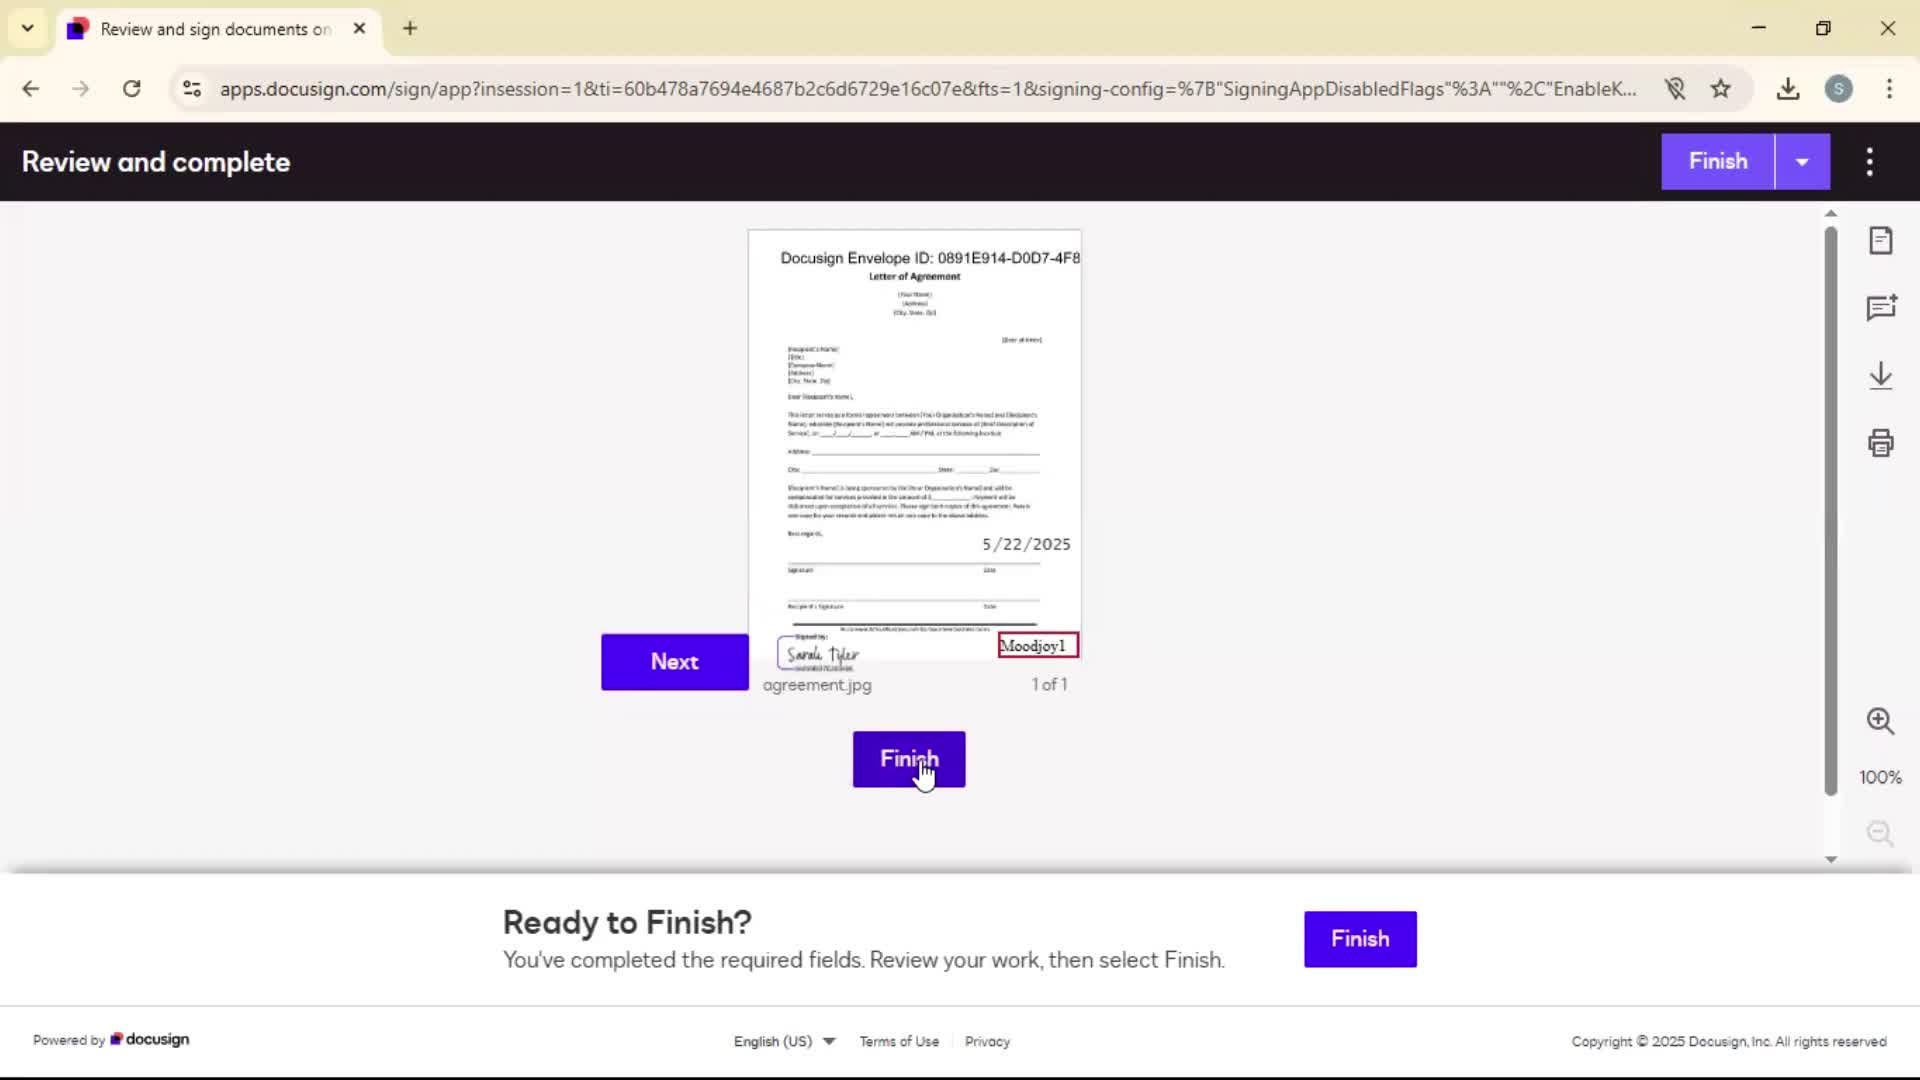Click the Docusign Envelope ID text

click(x=930, y=258)
